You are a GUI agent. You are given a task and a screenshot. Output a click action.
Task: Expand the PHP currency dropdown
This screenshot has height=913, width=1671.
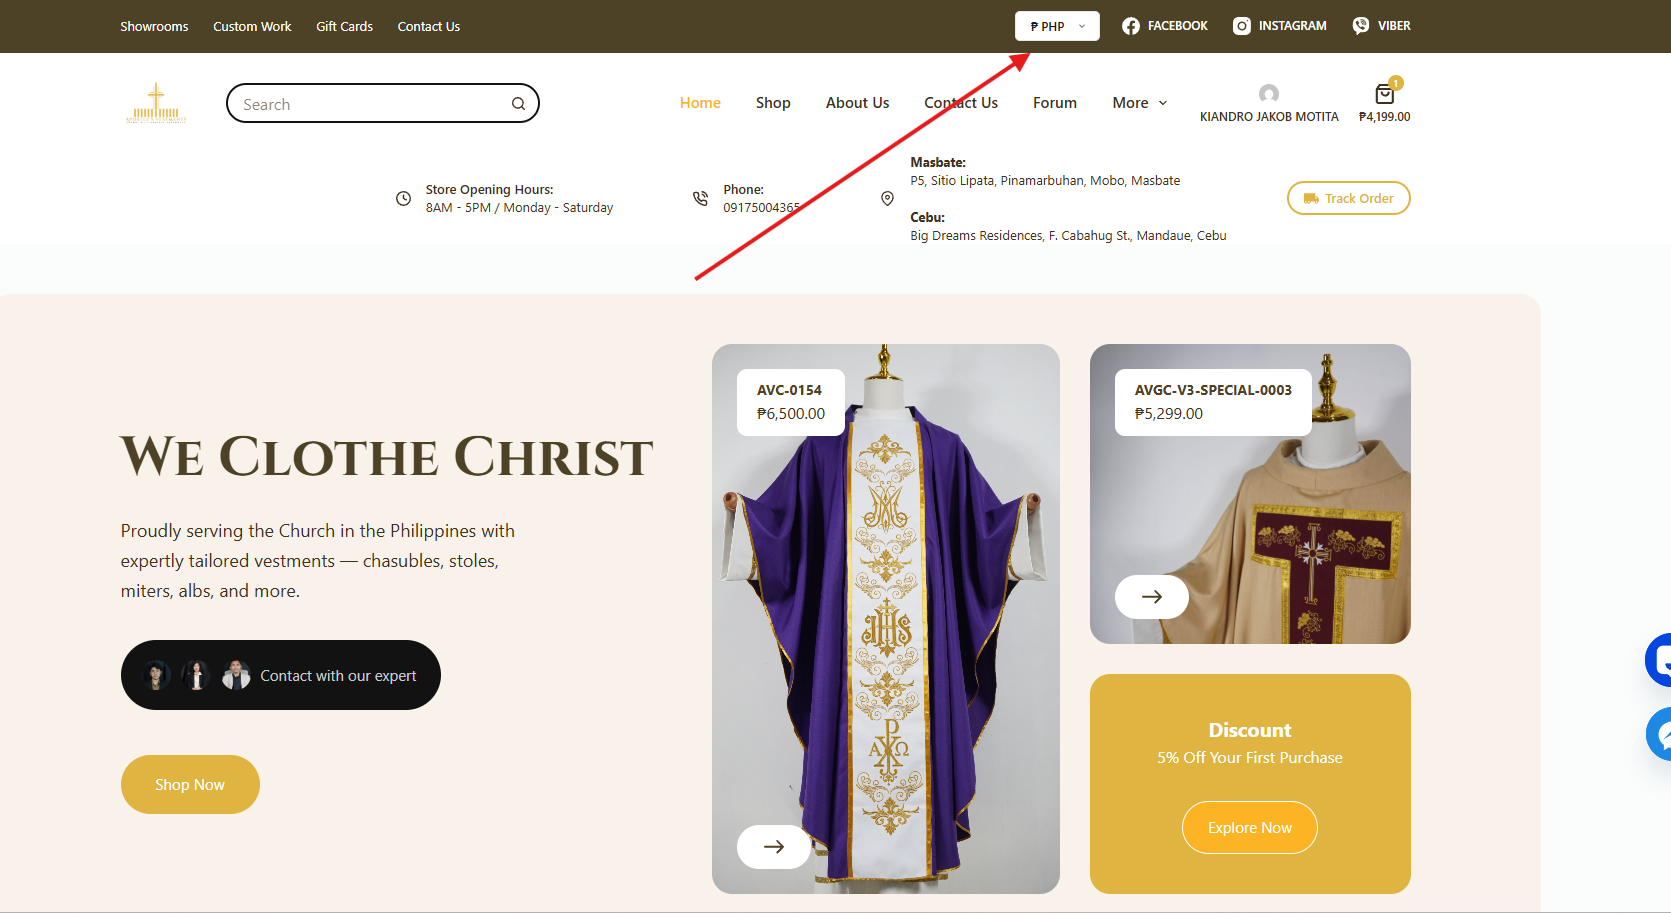pyautogui.click(x=1057, y=26)
